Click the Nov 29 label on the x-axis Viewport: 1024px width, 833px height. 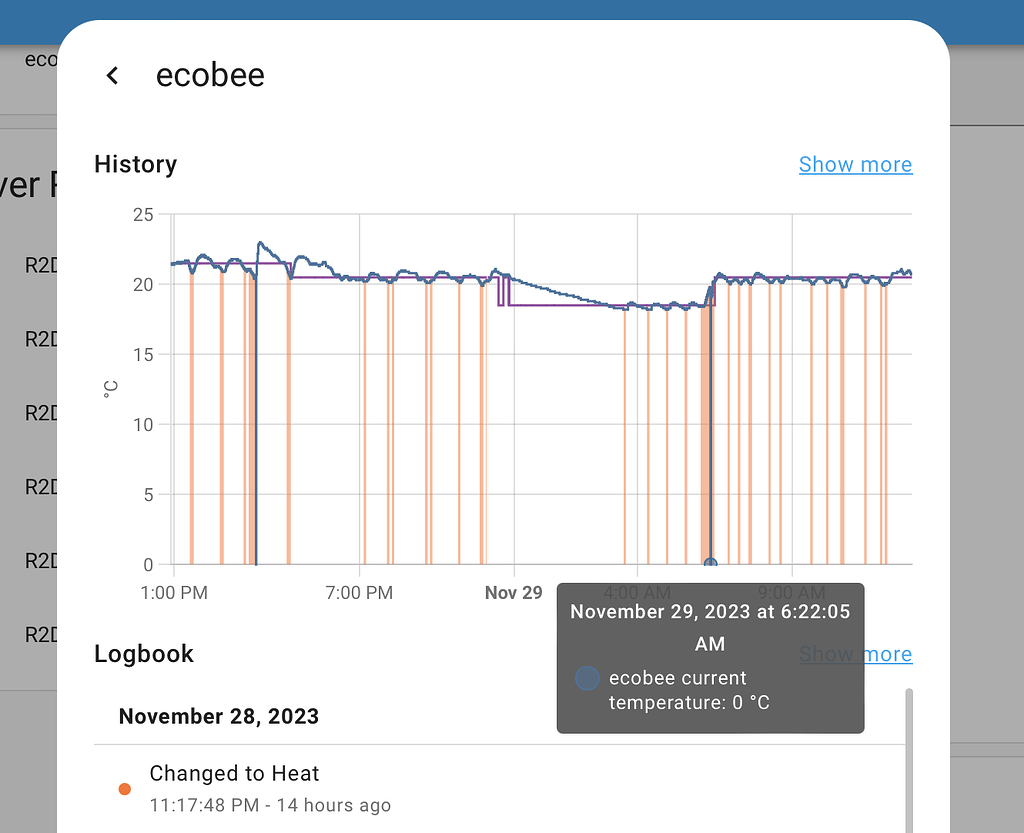513,592
